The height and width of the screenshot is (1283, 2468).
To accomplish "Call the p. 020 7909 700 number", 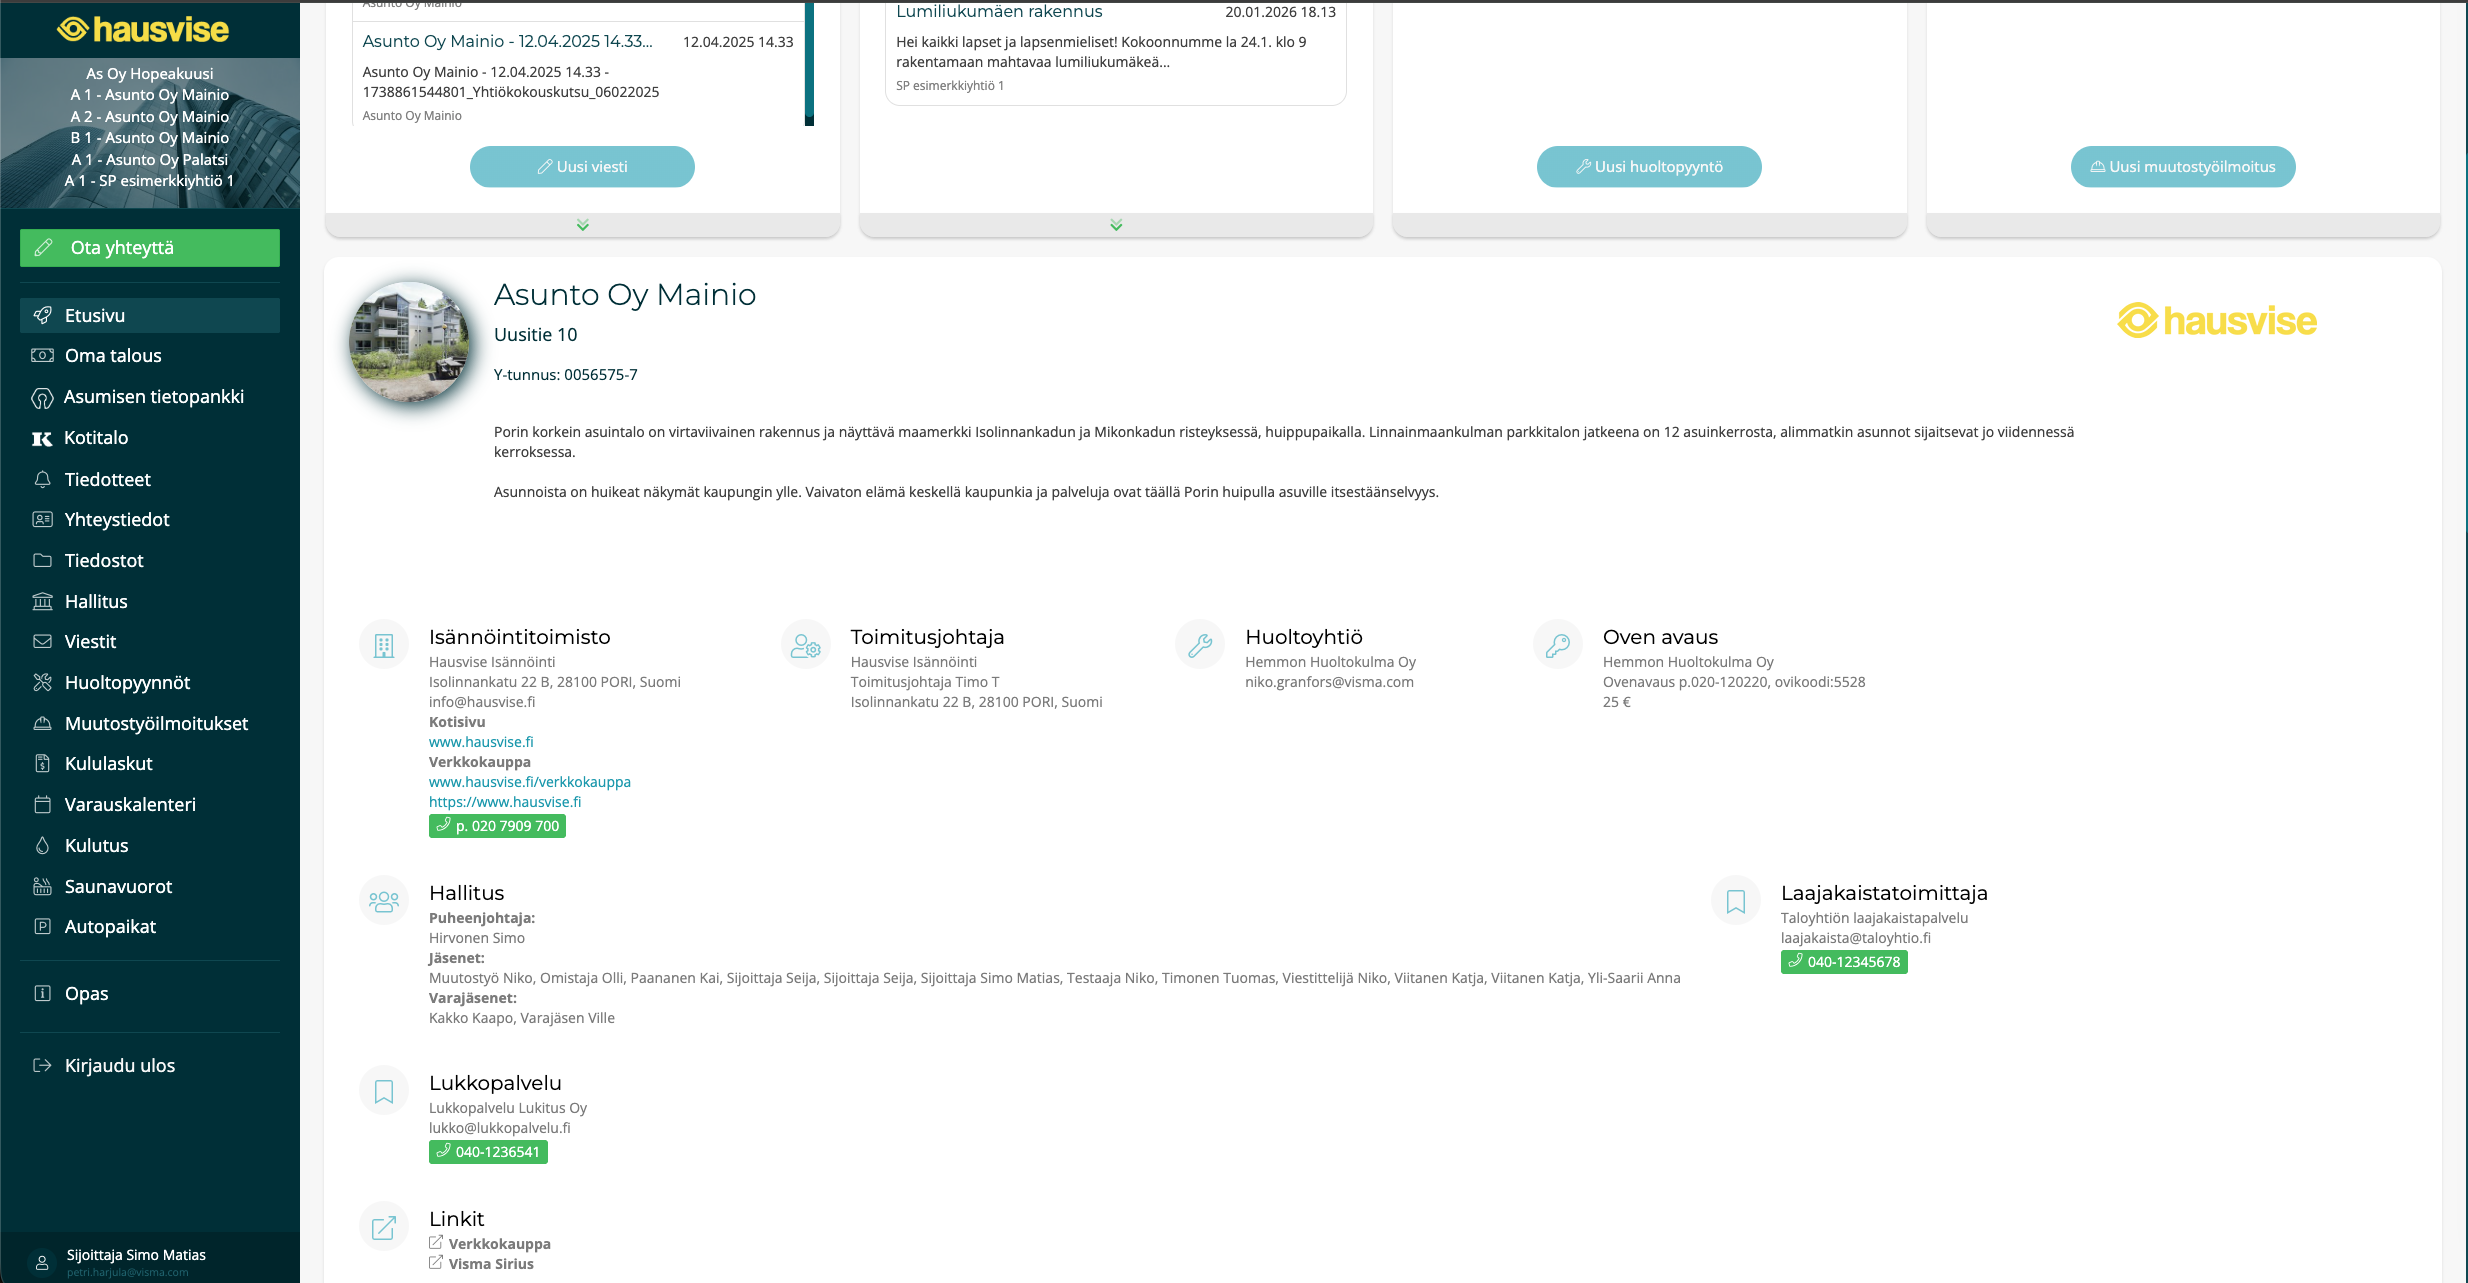I will tap(497, 826).
